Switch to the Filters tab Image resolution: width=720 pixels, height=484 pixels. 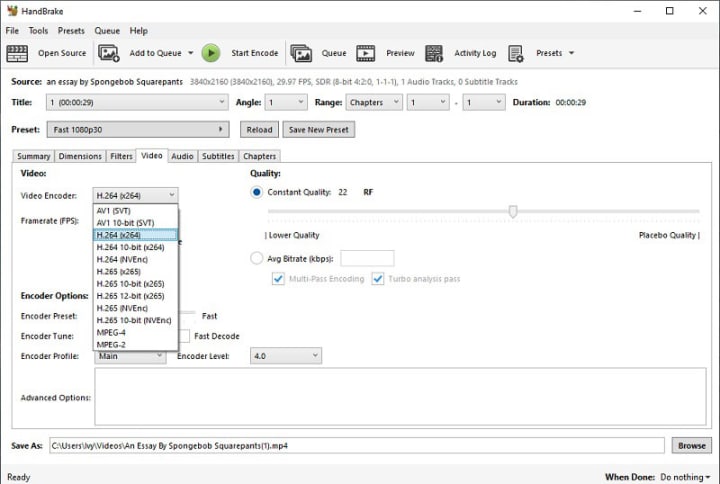click(121, 156)
